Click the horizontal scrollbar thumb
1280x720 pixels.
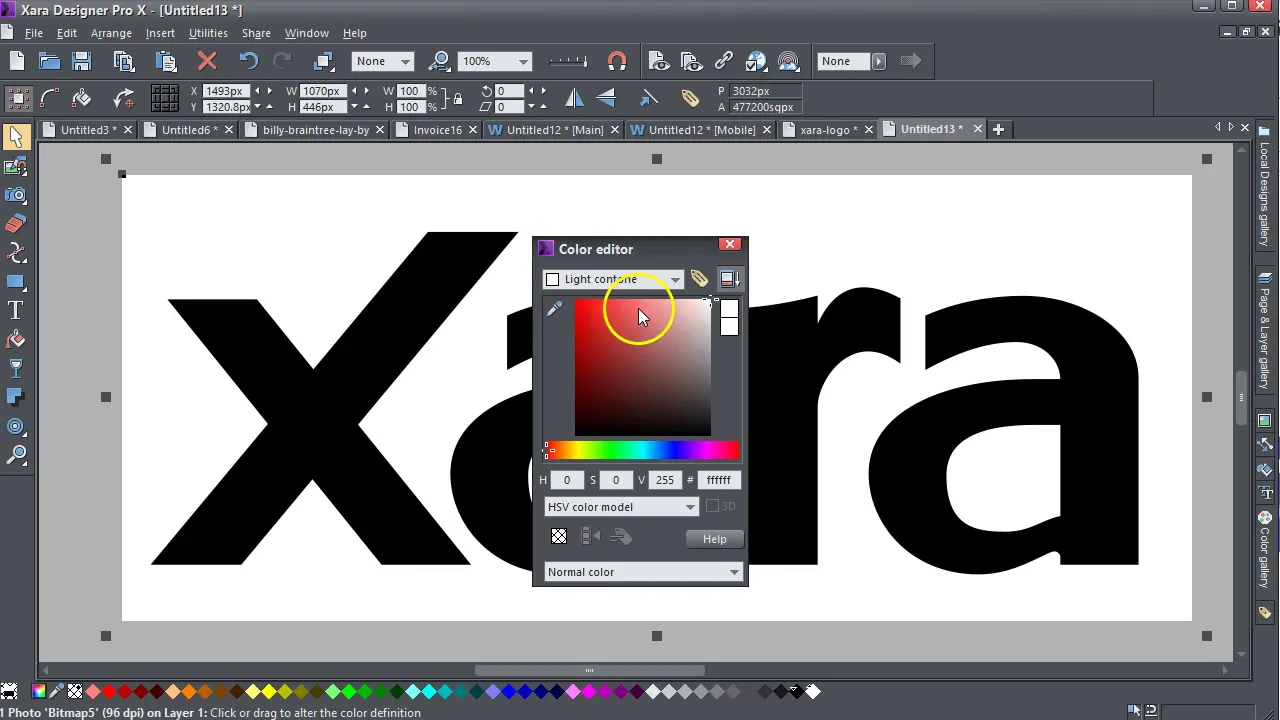590,670
